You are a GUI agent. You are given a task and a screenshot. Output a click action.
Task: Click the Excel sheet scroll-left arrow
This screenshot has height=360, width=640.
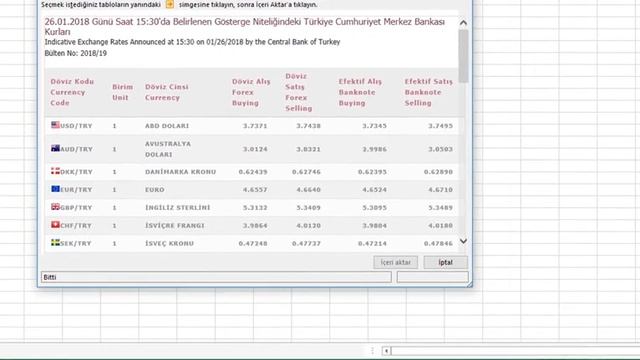386,351
